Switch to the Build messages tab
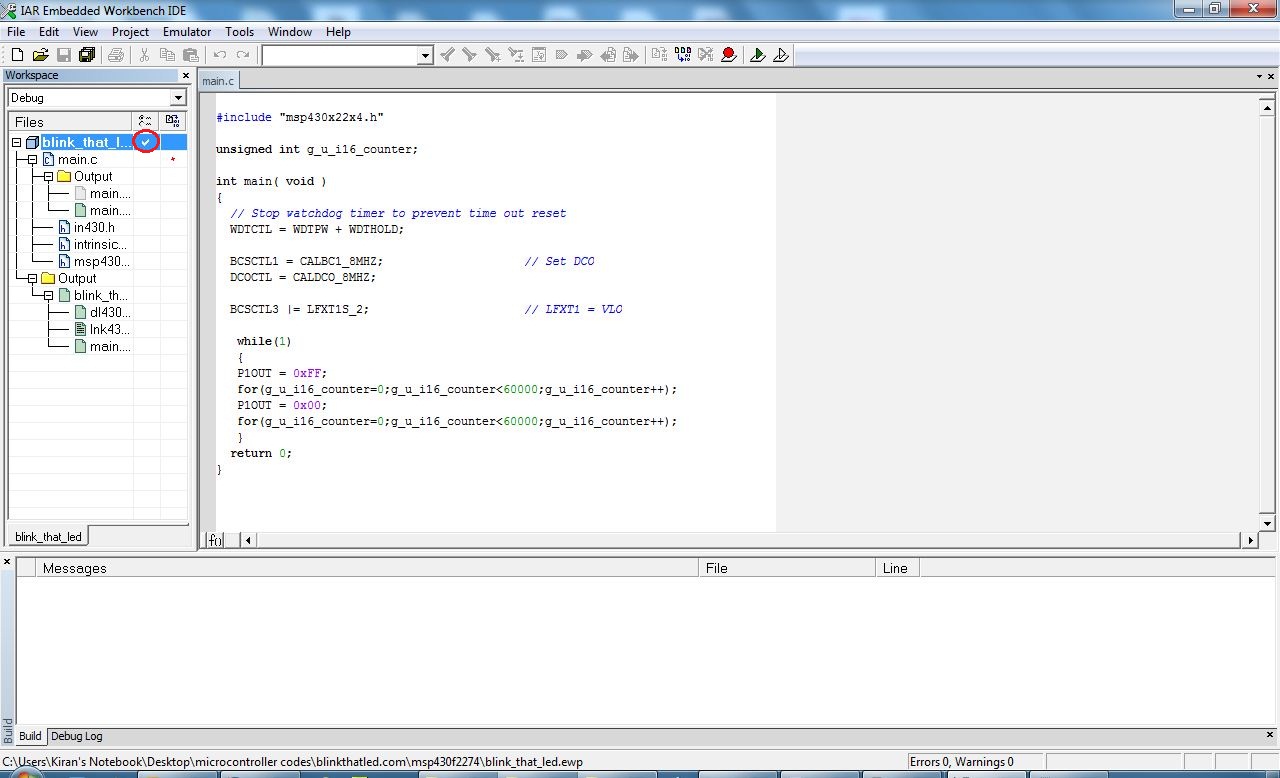 click(30, 736)
